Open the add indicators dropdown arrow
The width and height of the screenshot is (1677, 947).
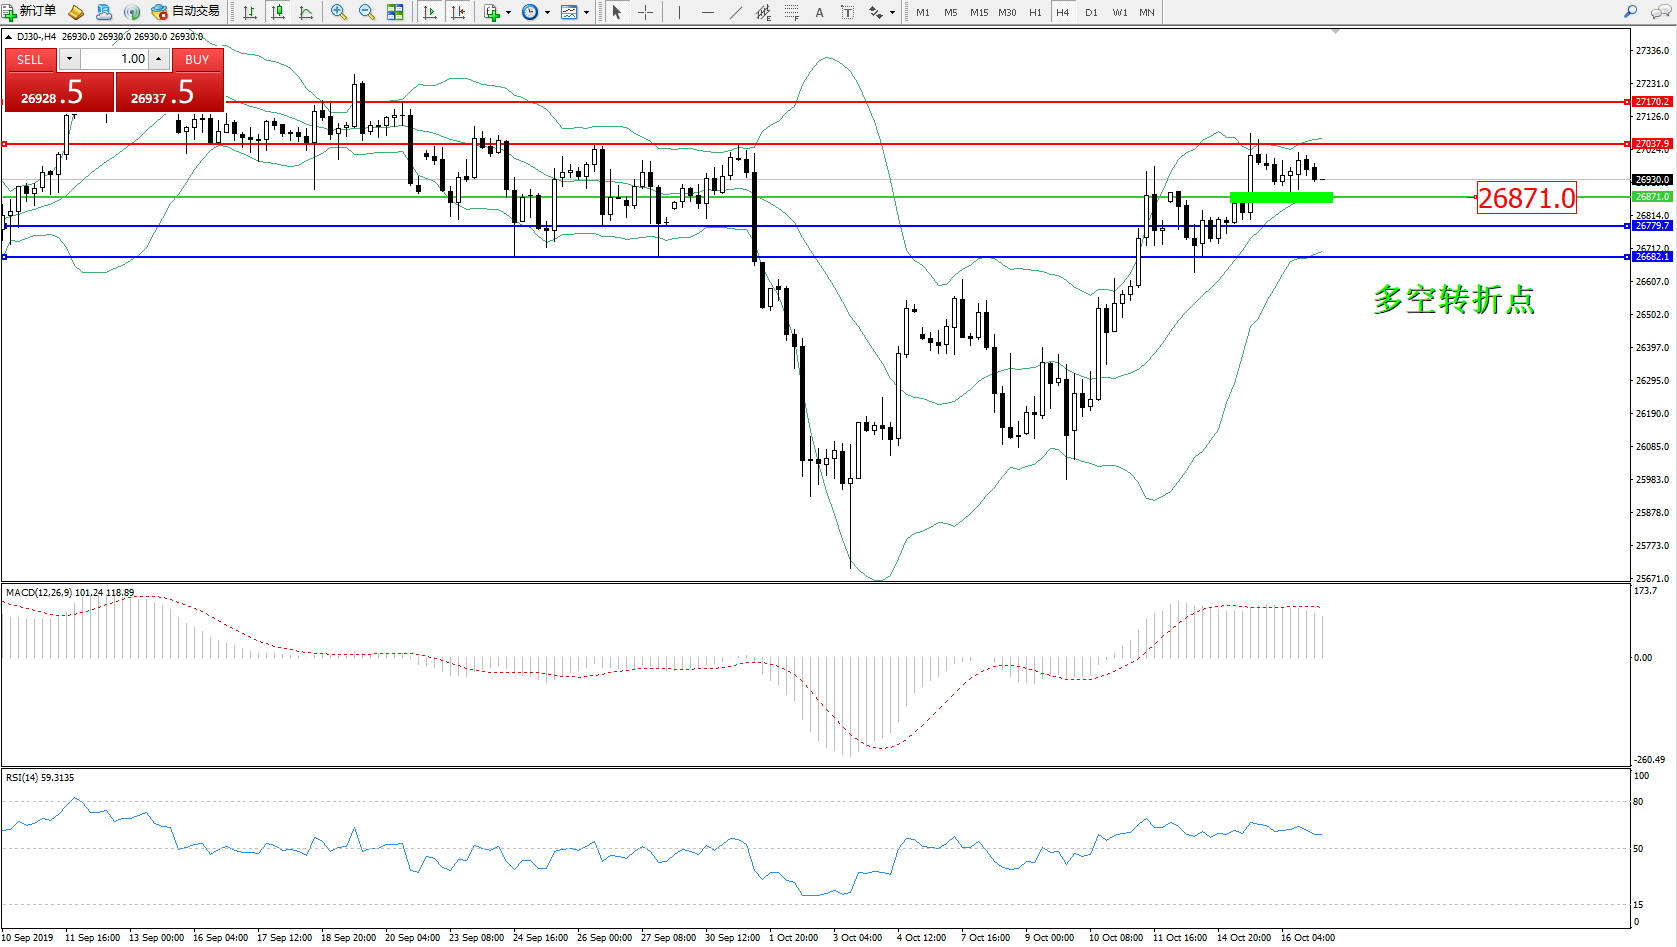pyautogui.click(x=508, y=13)
